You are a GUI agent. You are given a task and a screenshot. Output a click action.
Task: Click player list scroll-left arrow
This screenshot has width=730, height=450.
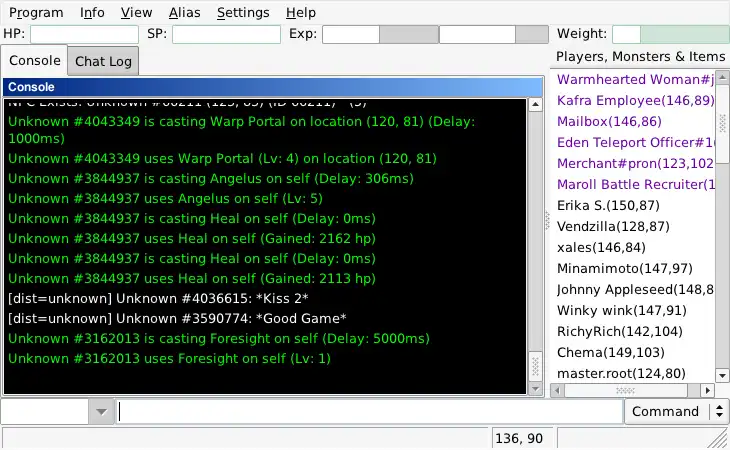pyautogui.click(x=557, y=390)
